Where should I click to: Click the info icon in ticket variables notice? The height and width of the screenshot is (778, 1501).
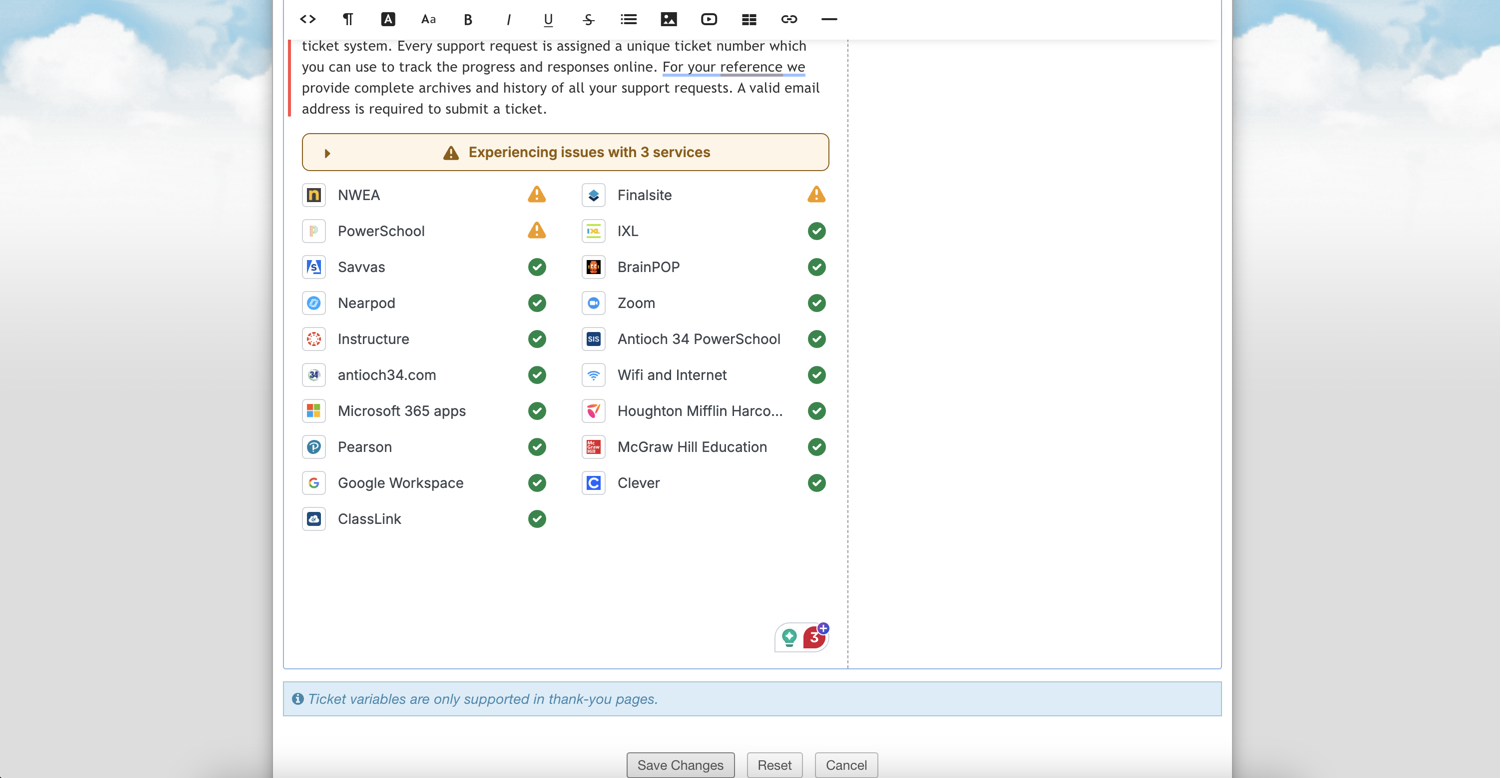click(298, 699)
